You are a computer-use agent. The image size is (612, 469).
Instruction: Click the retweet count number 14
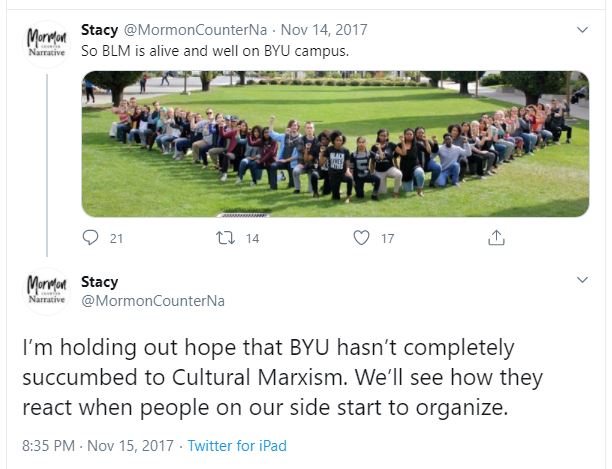(252, 239)
